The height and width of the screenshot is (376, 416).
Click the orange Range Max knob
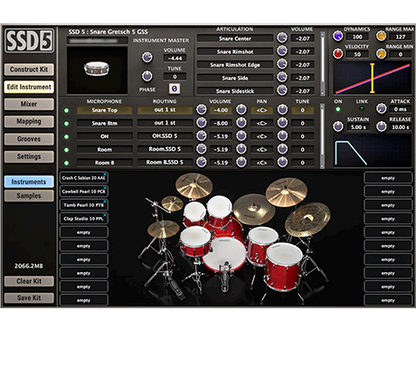(381, 36)
